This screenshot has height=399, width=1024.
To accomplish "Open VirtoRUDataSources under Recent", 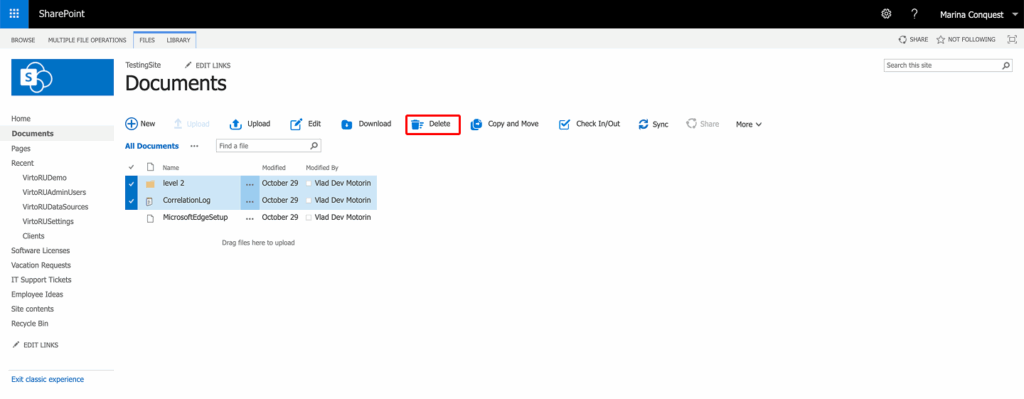I will 55,207.
